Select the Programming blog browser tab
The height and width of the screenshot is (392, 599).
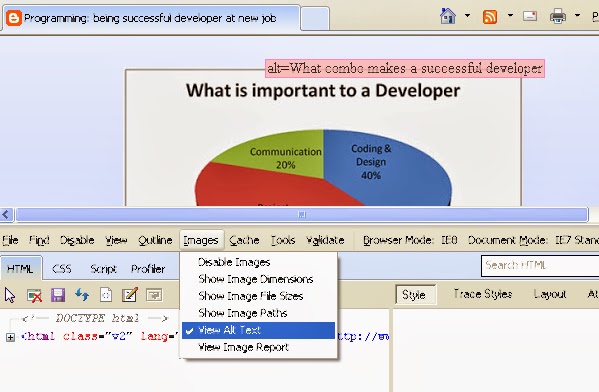152,18
